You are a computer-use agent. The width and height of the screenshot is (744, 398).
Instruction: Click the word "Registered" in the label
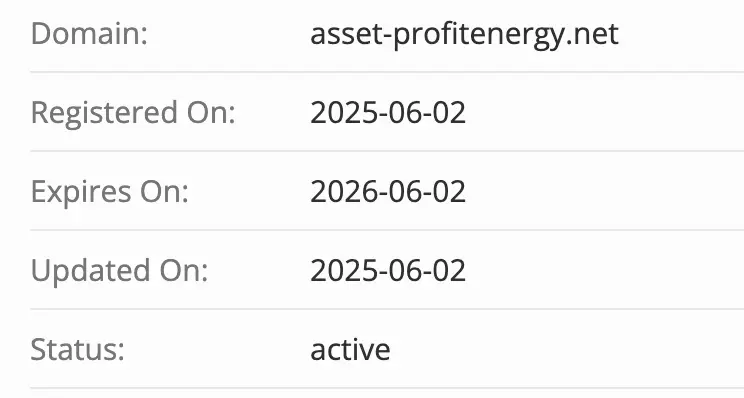click(104, 114)
